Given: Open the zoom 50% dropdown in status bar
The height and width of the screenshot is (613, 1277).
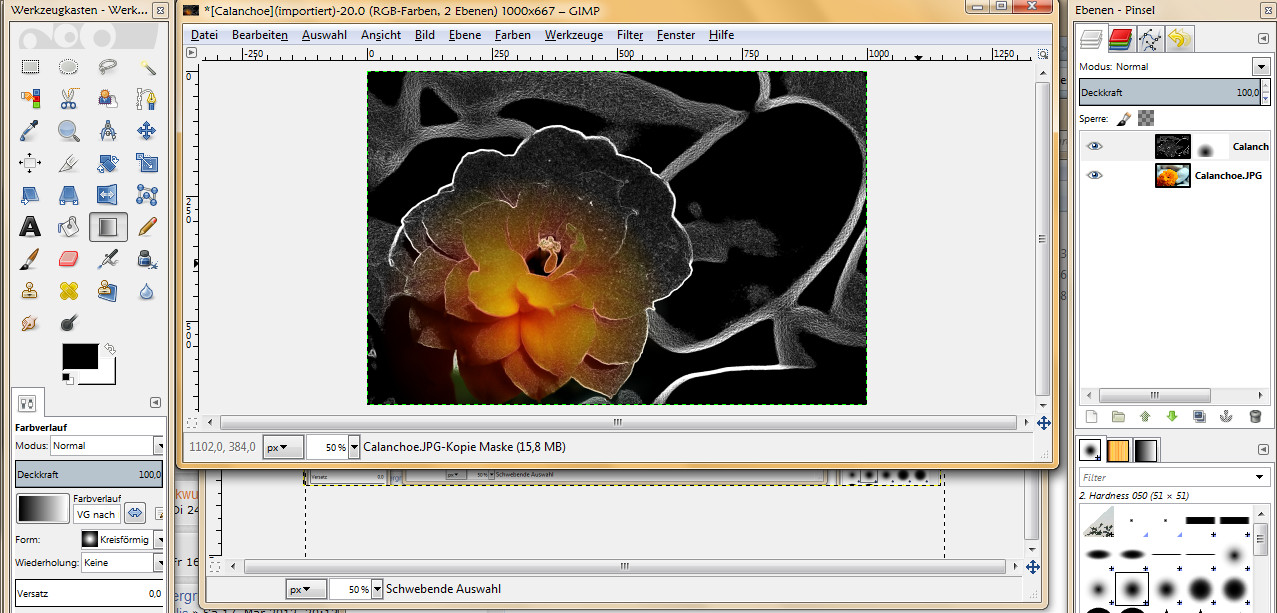Looking at the screenshot, I should pos(353,448).
